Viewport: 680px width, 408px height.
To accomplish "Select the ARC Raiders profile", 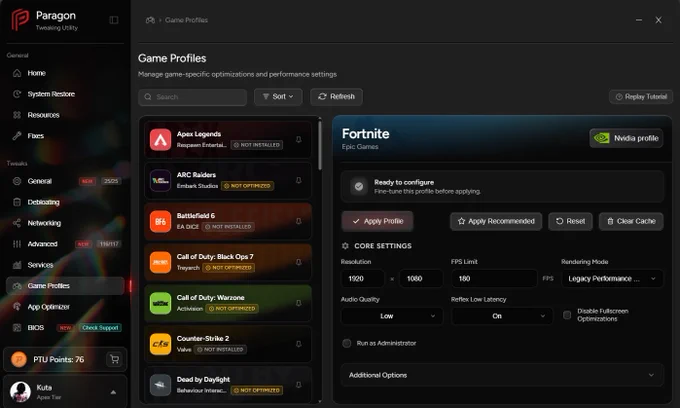I will [228, 180].
